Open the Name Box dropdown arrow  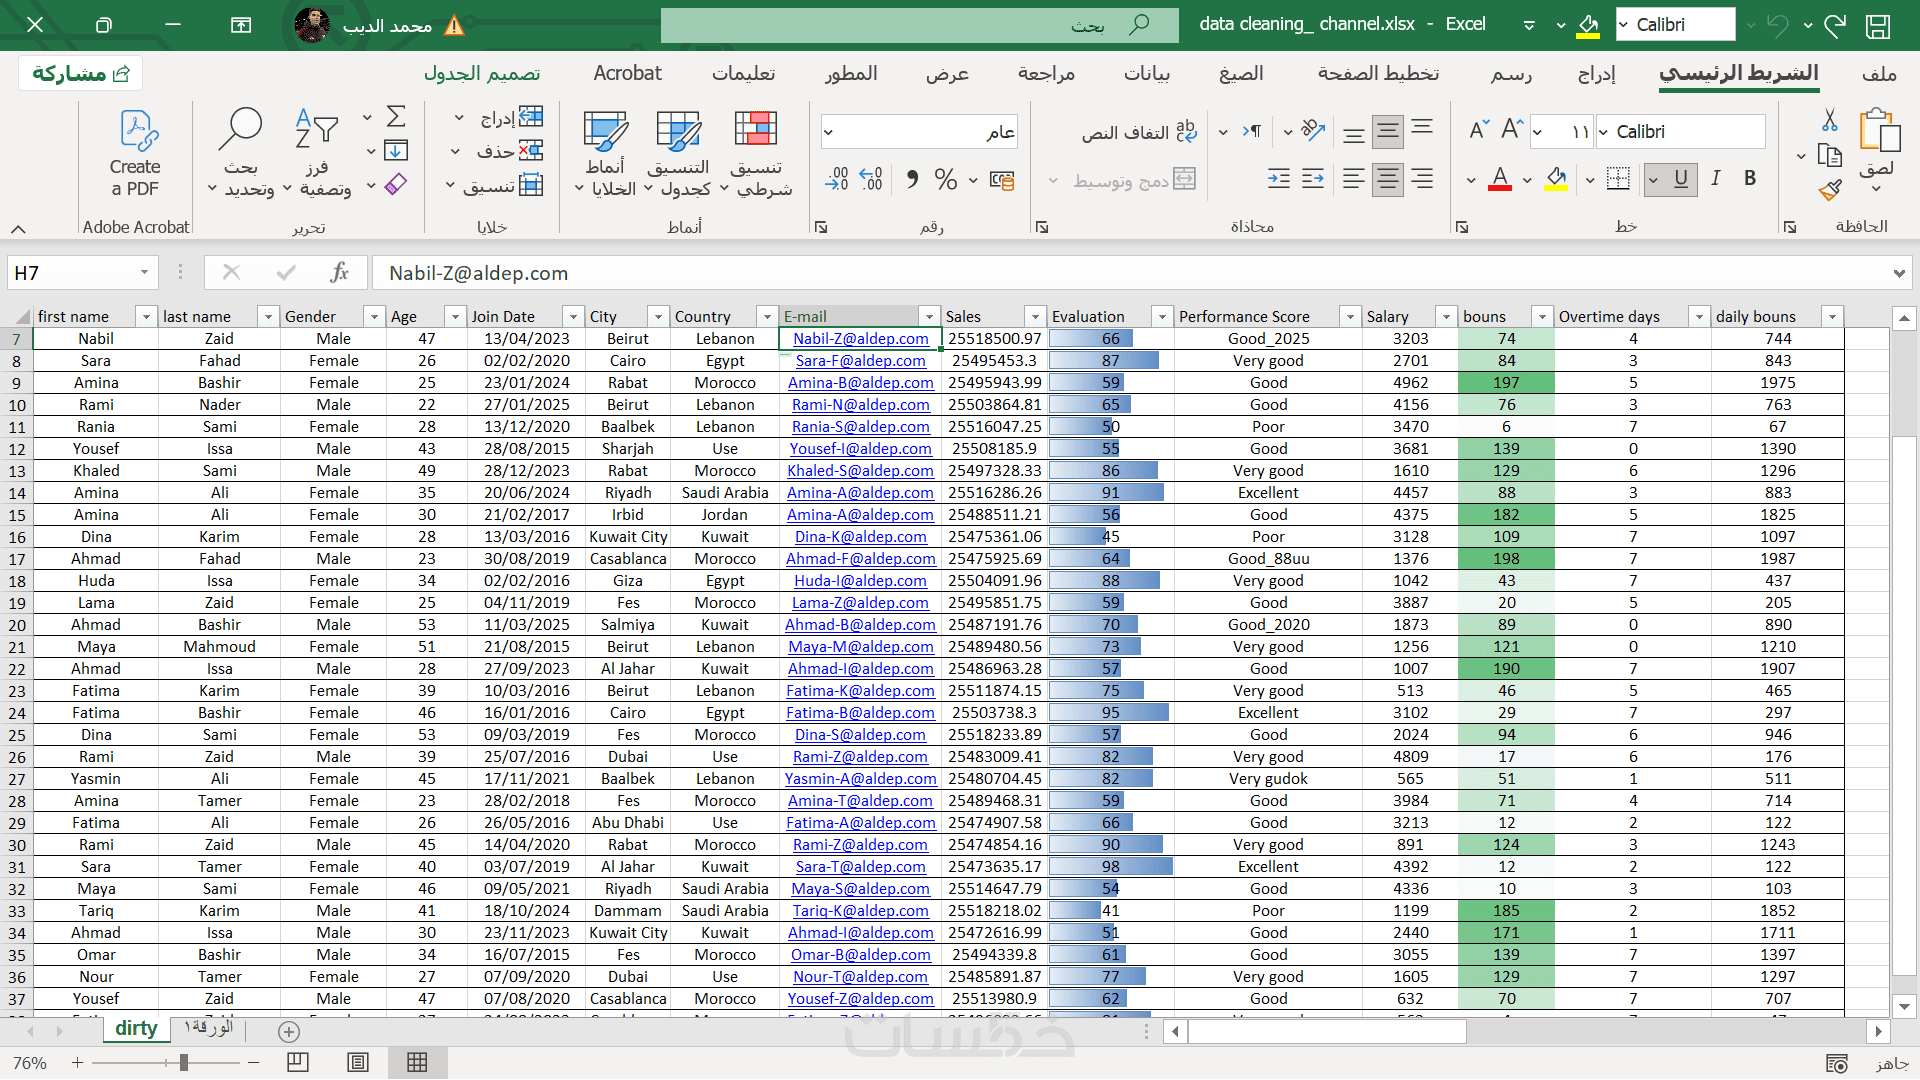pos(144,273)
